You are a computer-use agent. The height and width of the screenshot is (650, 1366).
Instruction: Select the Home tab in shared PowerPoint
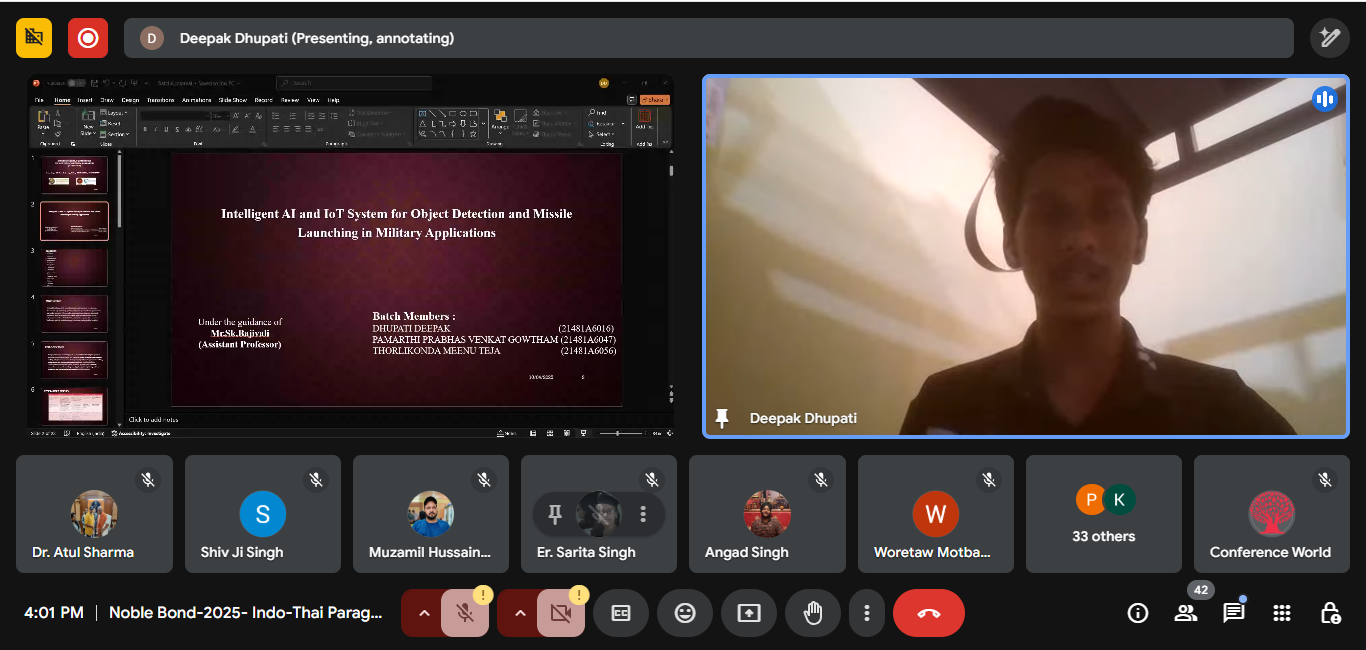[x=60, y=99]
